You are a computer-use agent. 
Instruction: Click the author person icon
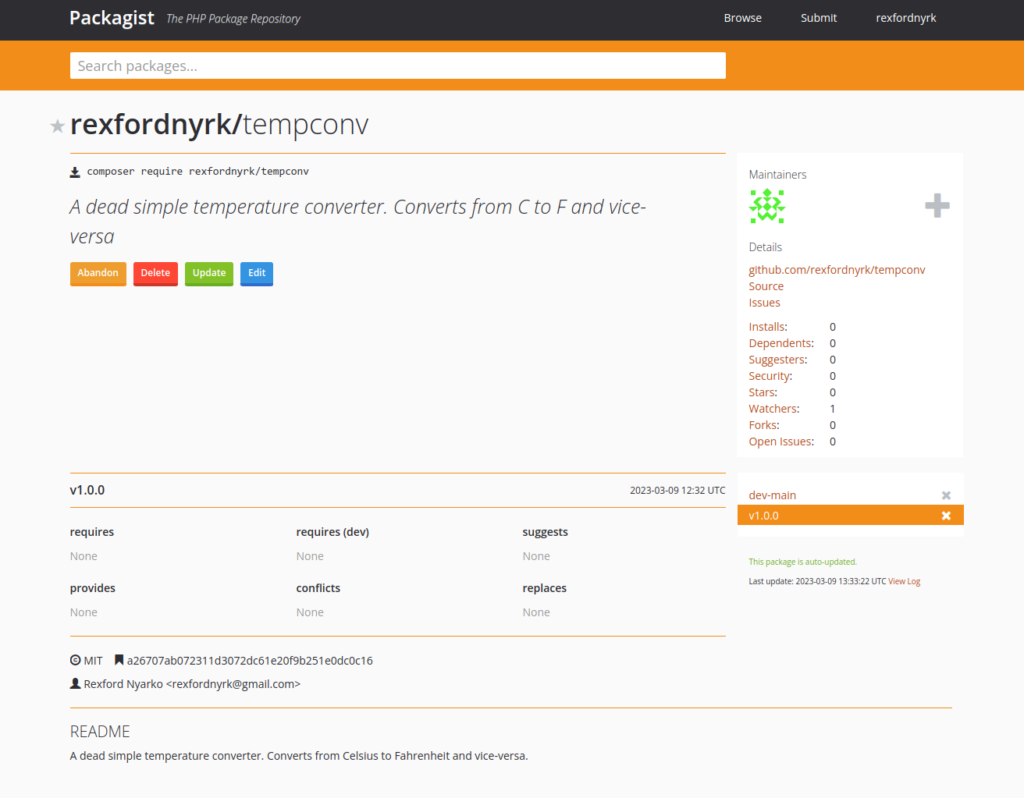click(x=75, y=684)
